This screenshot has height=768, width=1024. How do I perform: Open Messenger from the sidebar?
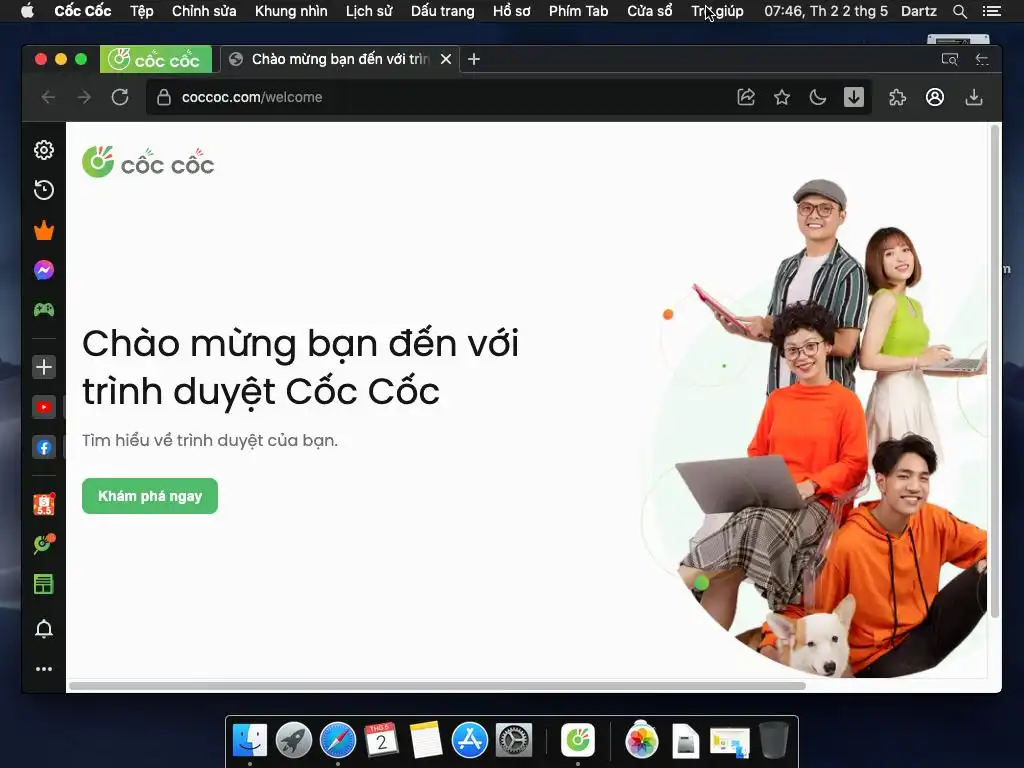point(44,270)
